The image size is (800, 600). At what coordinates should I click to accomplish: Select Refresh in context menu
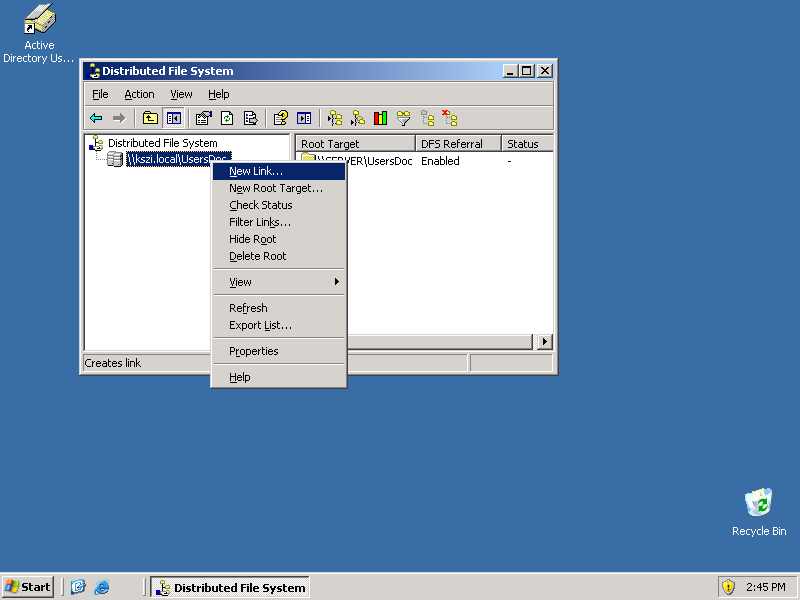click(279, 308)
